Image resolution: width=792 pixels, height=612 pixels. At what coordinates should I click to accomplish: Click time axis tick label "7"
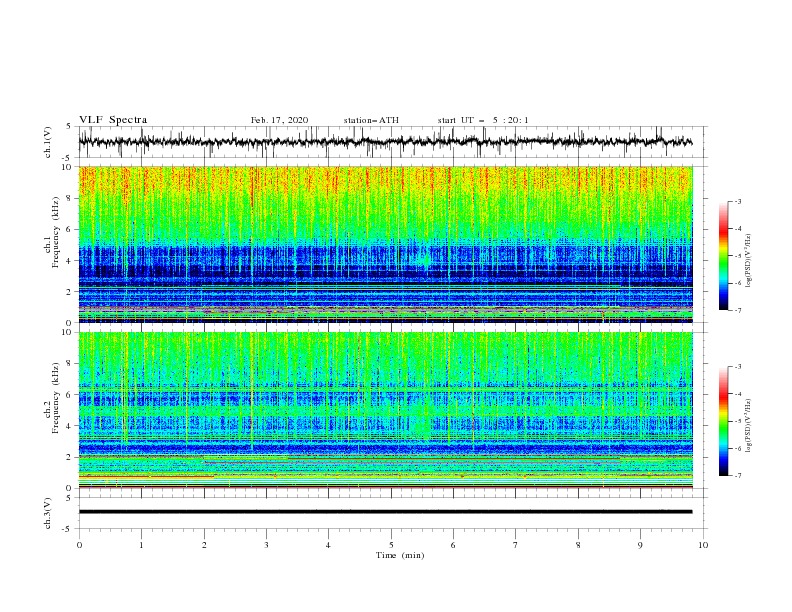coord(516,545)
